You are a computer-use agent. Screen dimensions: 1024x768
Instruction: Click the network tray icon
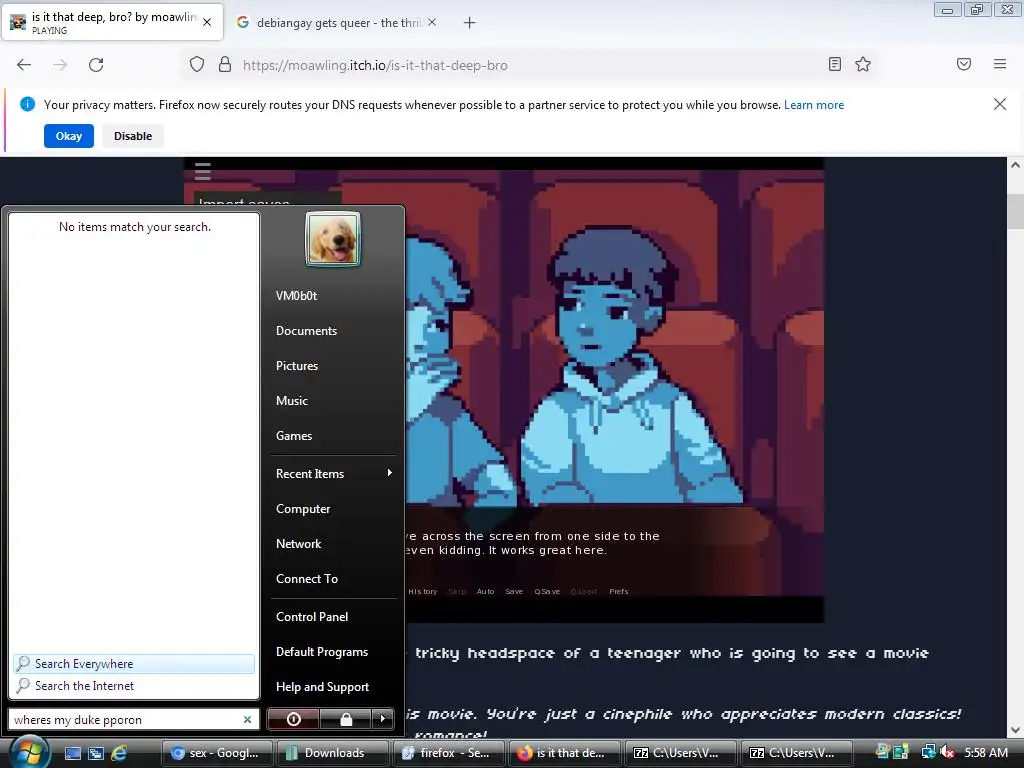[x=927, y=752]
